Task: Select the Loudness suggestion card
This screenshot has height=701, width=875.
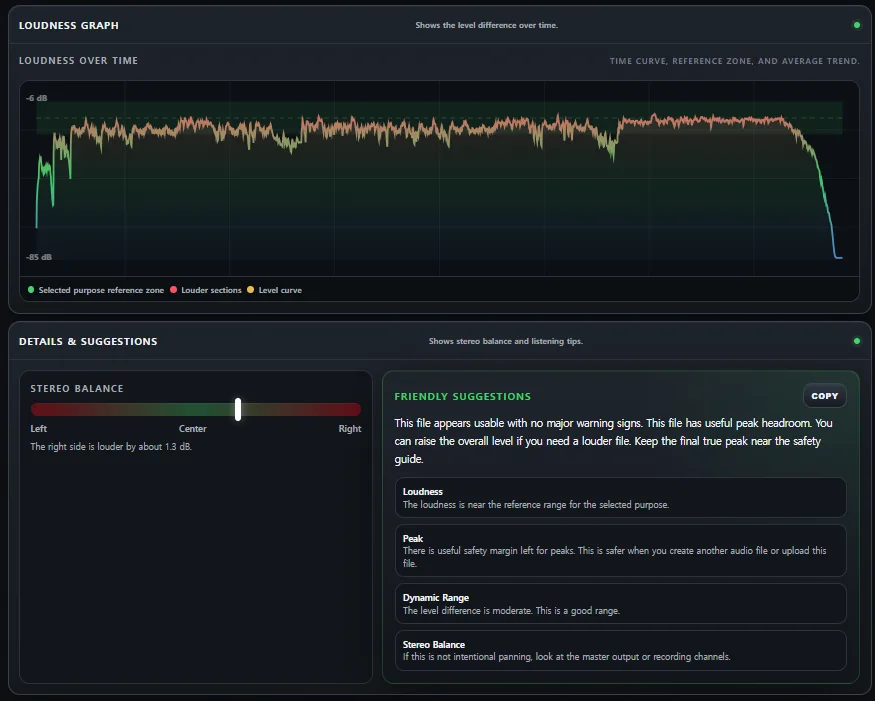Action: coord(621,497)
